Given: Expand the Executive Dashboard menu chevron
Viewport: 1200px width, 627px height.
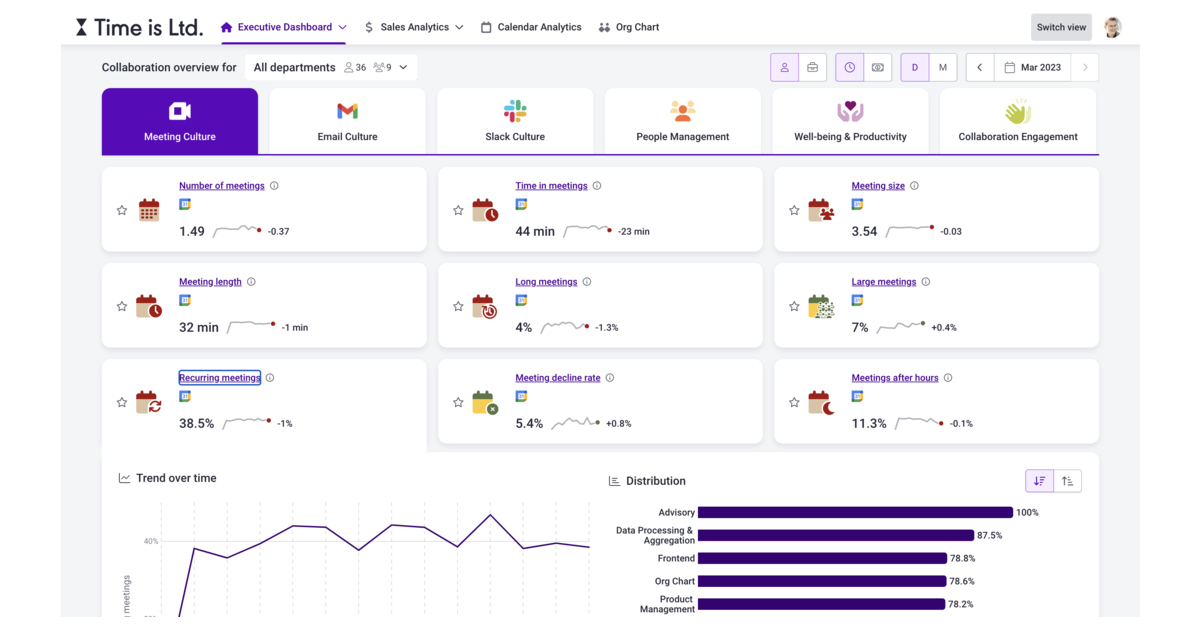Looking at the screenshot, I should (343, 27).
